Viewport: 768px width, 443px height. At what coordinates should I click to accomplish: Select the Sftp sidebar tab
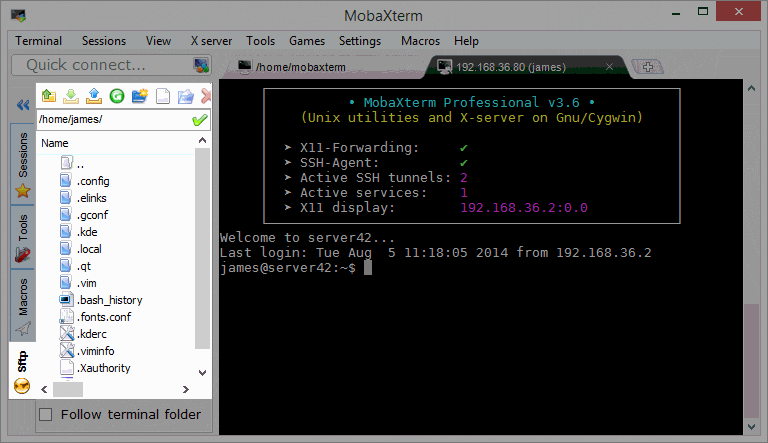tap(23, 370)
